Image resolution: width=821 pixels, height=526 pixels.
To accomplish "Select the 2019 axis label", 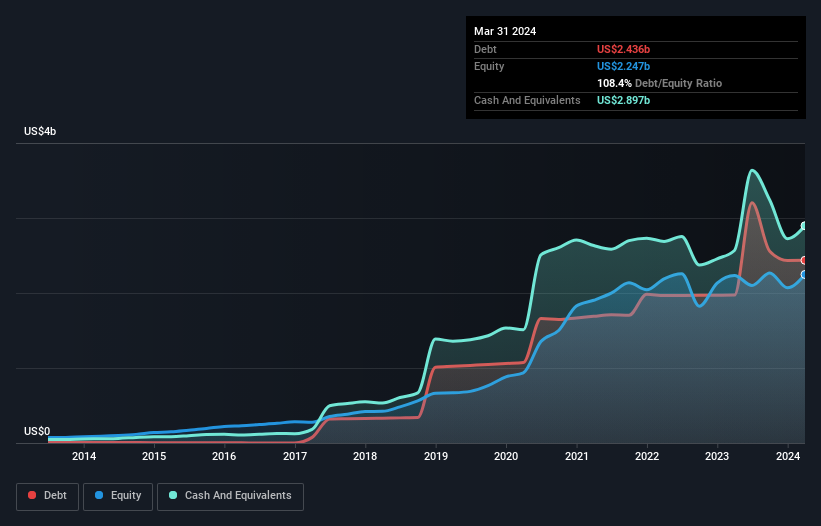I will click(x=436, y=456).
